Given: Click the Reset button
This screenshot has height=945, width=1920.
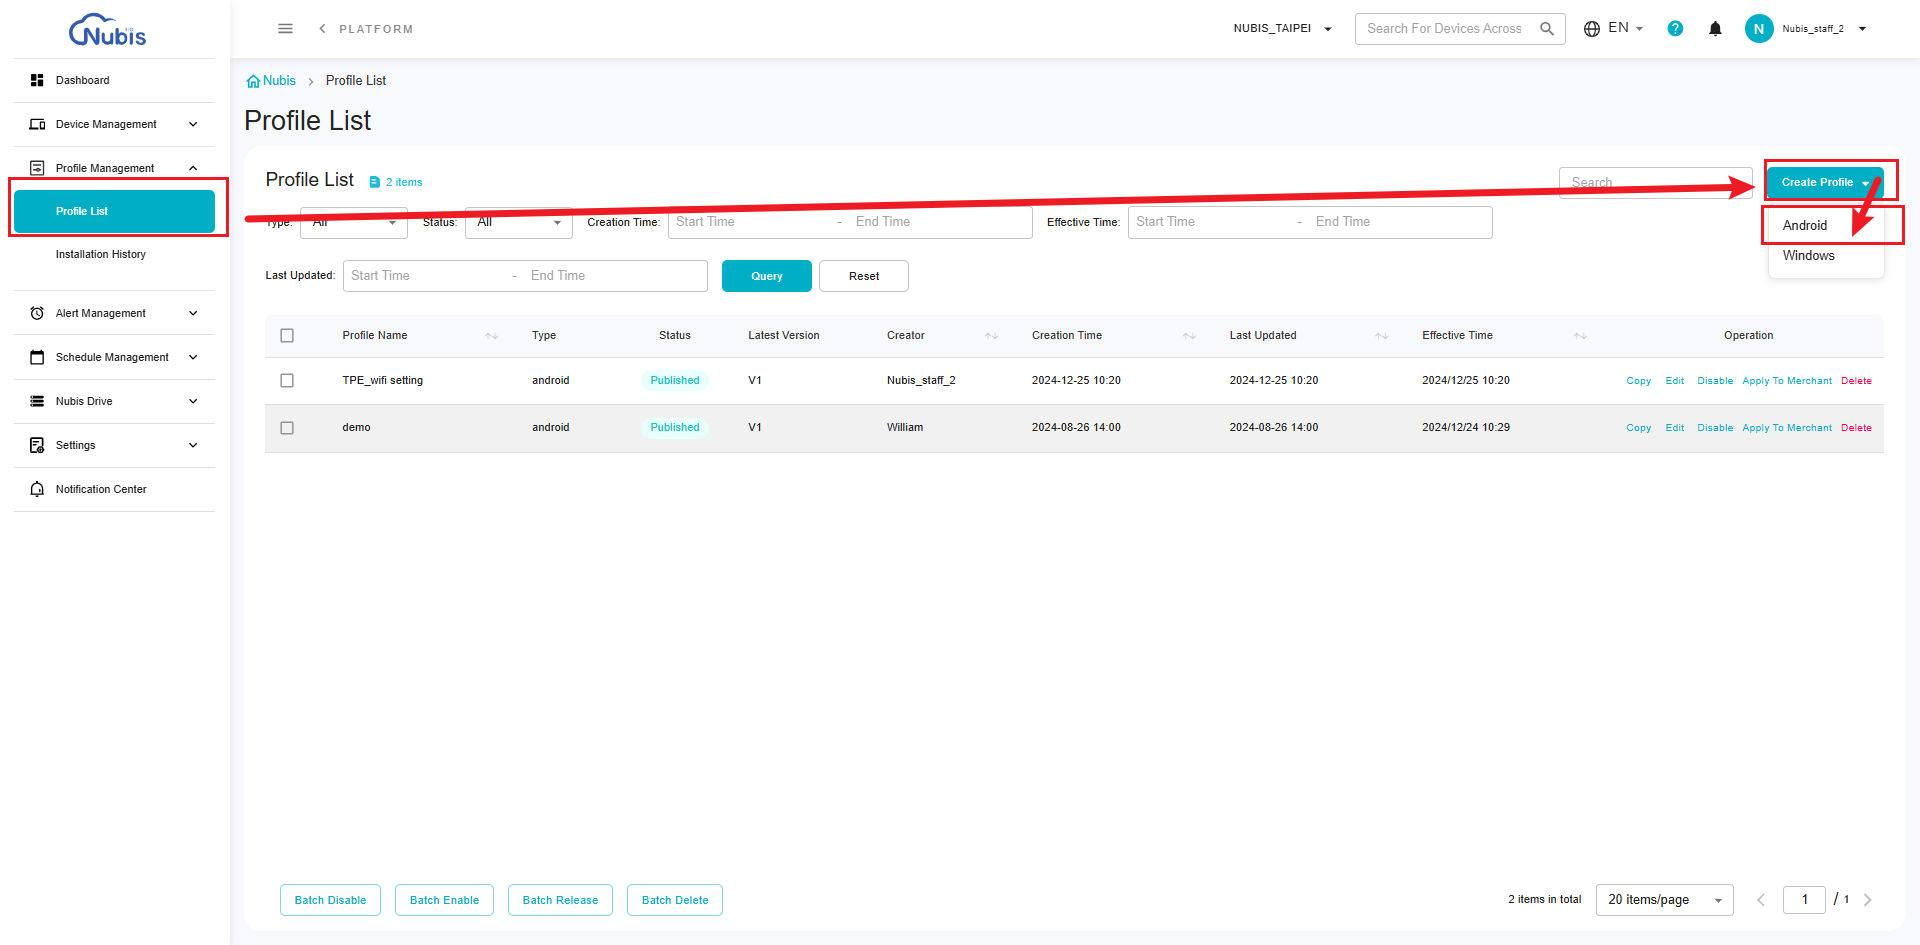Looking at the screenshot, I should 864,276.
